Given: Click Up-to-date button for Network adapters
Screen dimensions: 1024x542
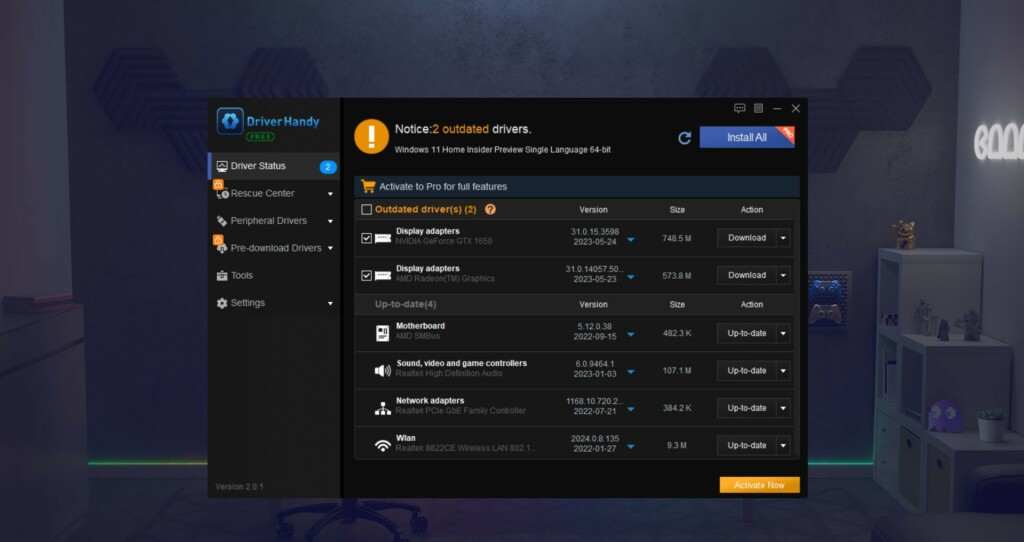Looking at the screenshot, I should [x=746, y=408].
